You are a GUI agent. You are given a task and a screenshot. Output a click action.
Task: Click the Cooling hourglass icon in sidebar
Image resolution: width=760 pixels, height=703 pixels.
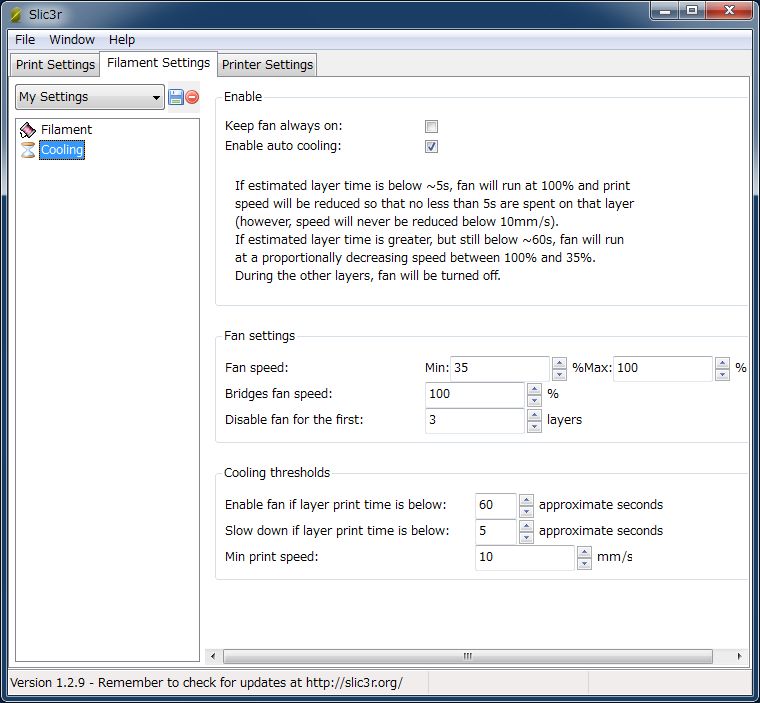coord(28,150)
